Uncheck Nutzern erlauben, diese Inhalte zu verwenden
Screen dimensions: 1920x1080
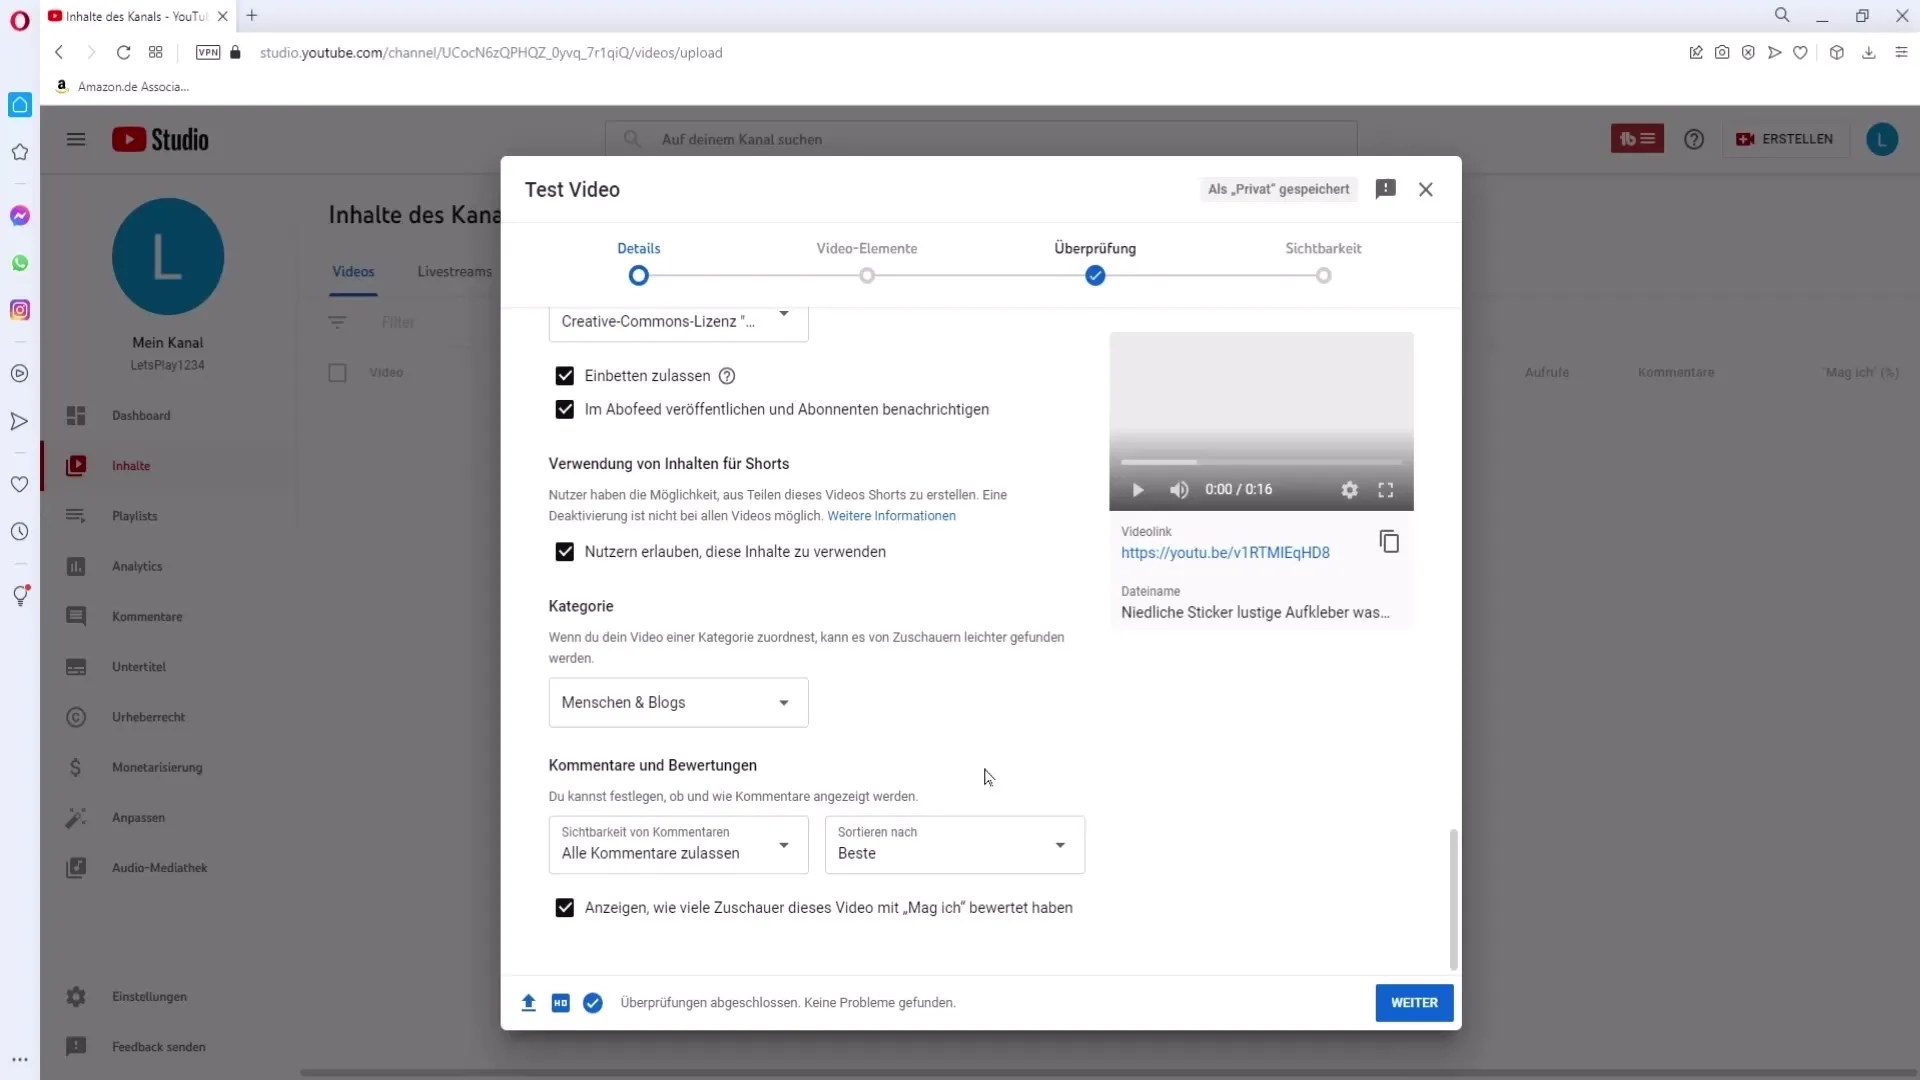click(x=565, y=552)
